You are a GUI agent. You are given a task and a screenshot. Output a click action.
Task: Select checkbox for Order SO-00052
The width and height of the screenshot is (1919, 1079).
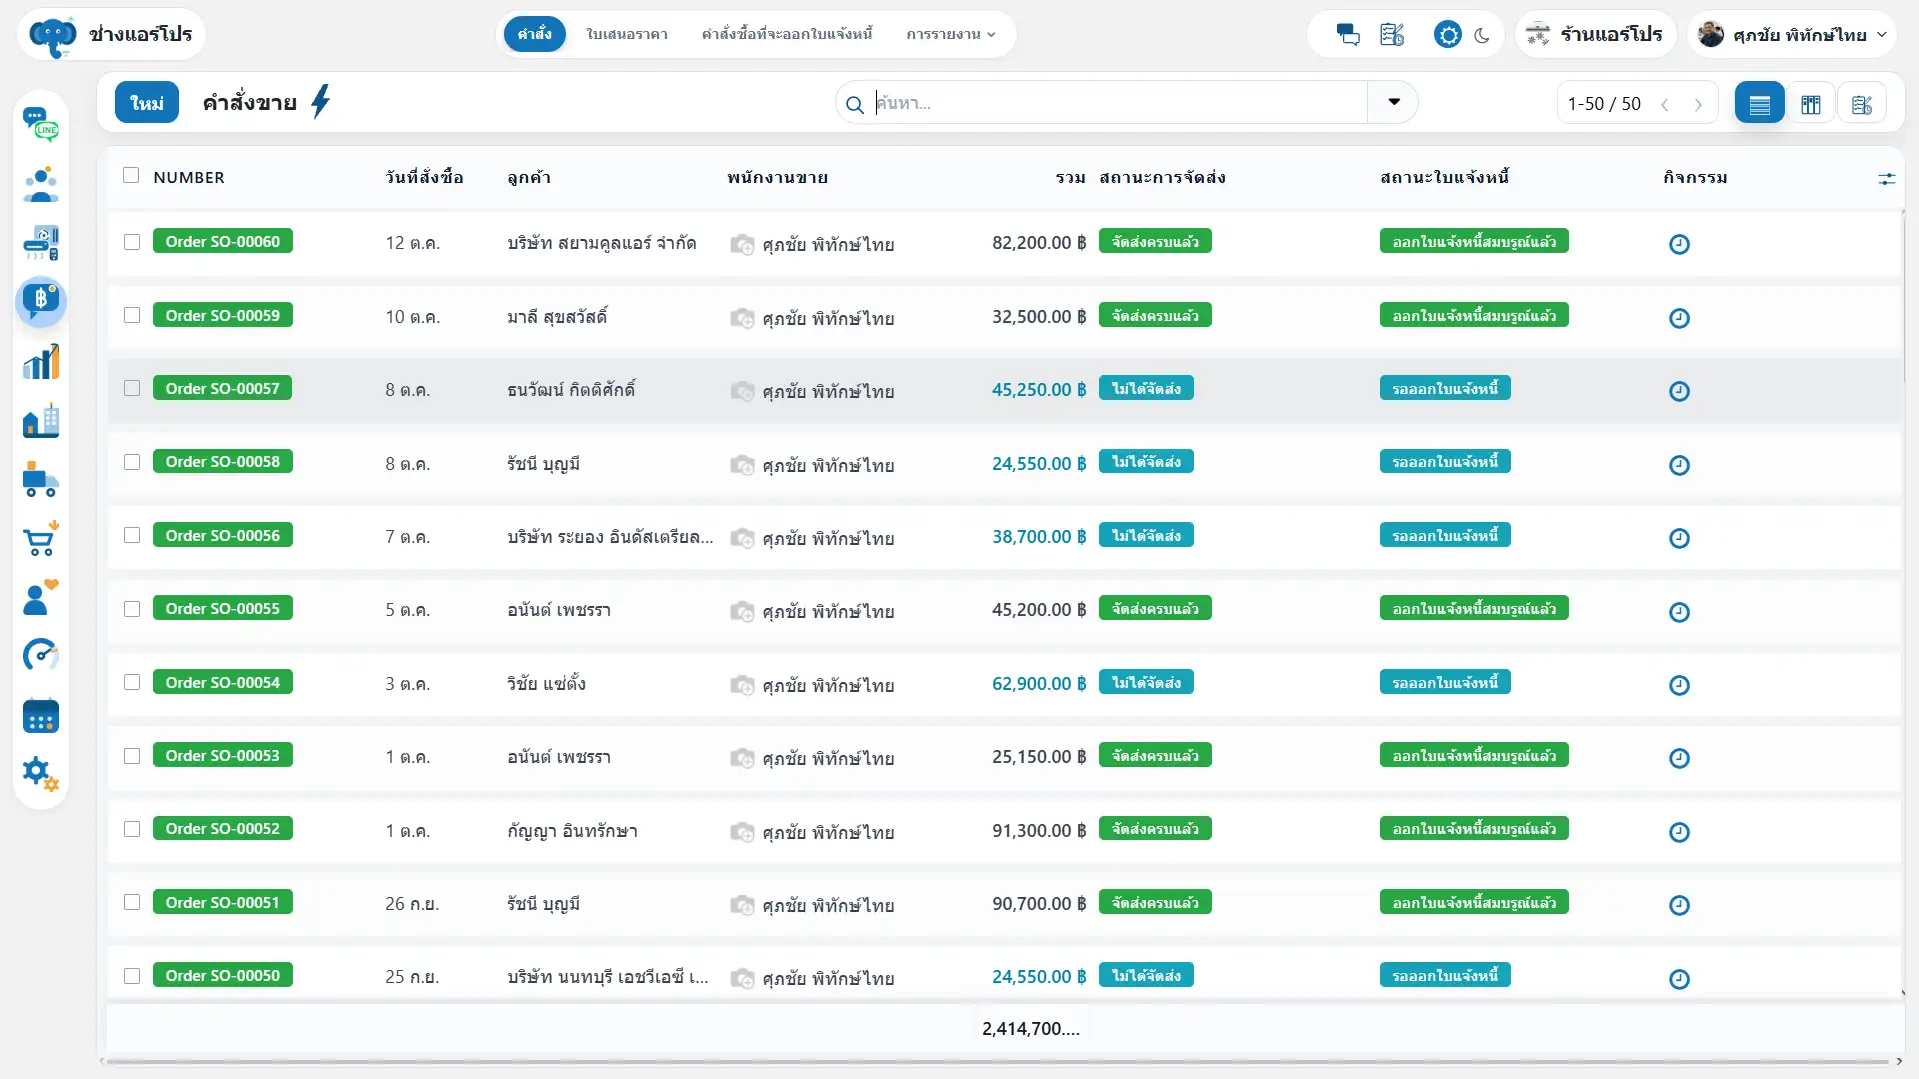coord(132,829)
